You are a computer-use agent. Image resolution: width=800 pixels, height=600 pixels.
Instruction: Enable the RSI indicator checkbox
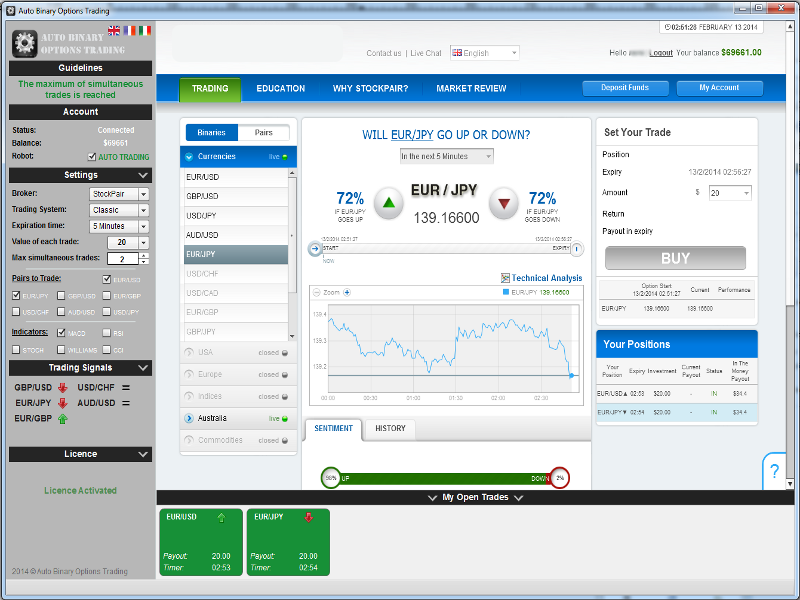click(107, 333)
